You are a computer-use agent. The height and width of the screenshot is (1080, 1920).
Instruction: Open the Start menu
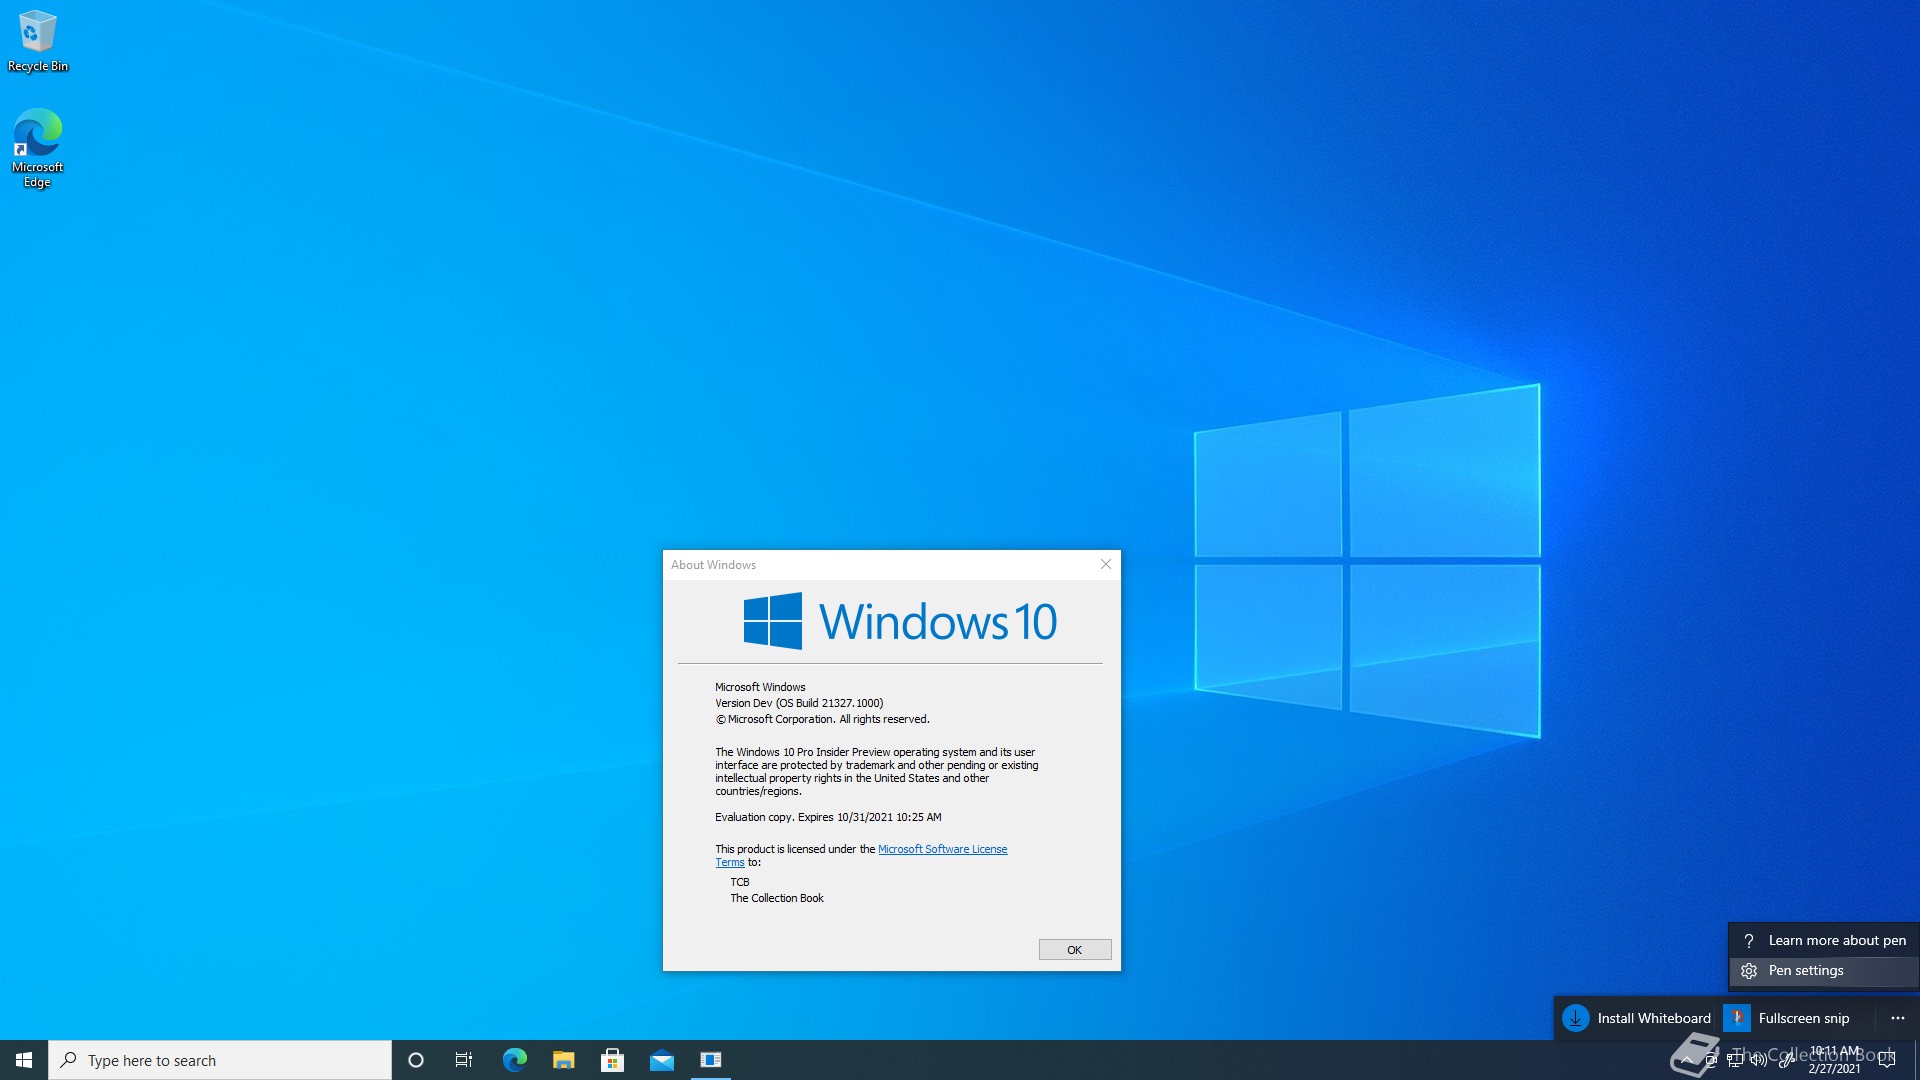pos(24,1060)
